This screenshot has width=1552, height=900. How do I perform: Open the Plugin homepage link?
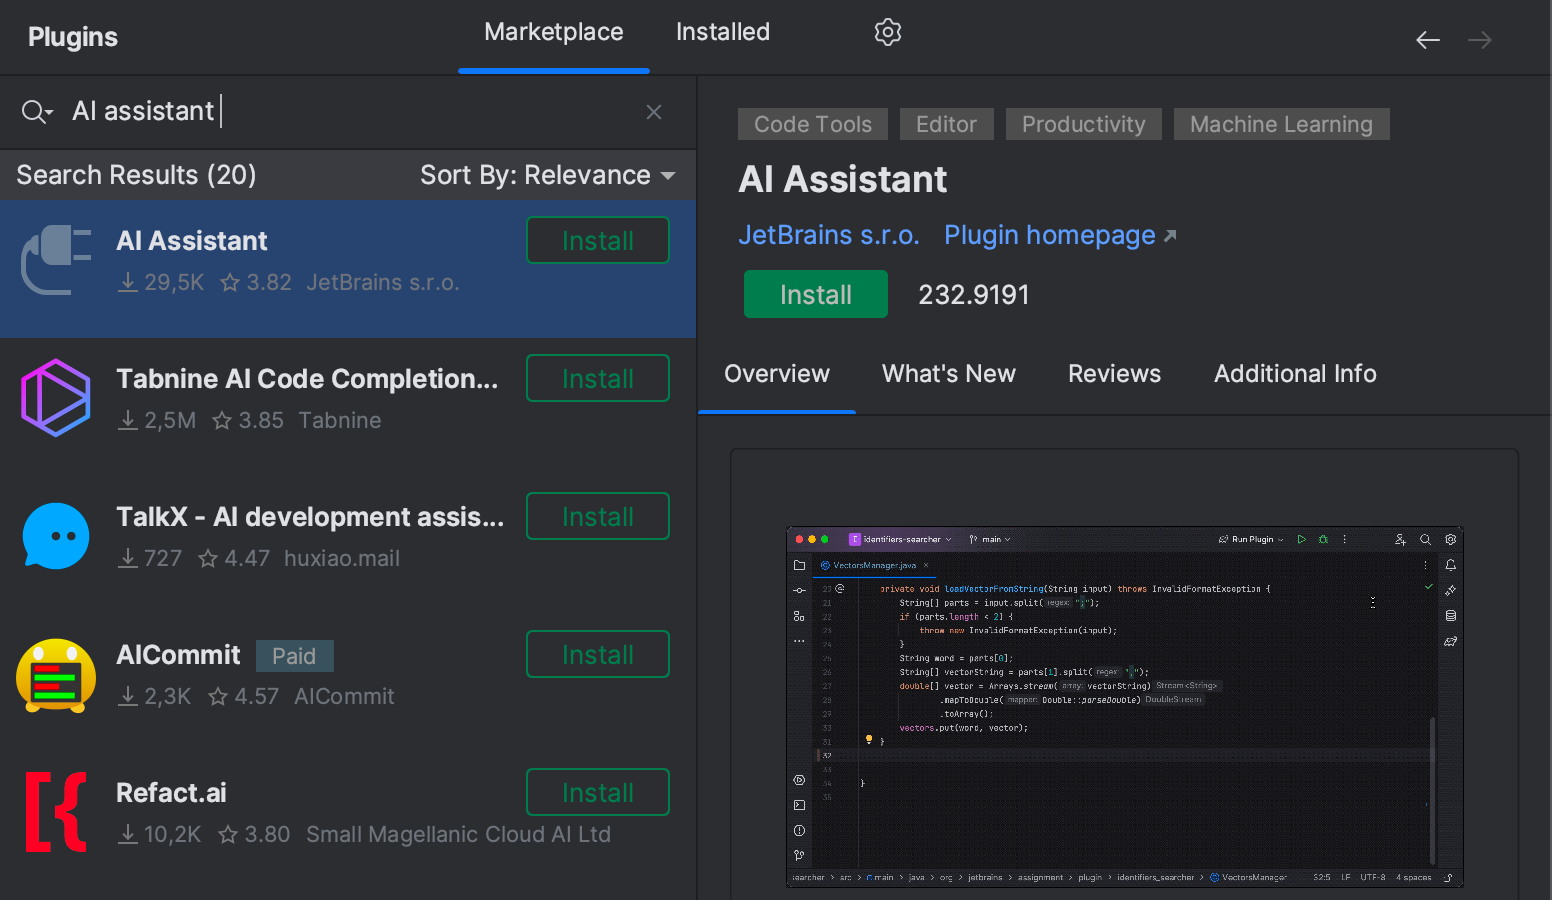click(x=1050, y=235)
